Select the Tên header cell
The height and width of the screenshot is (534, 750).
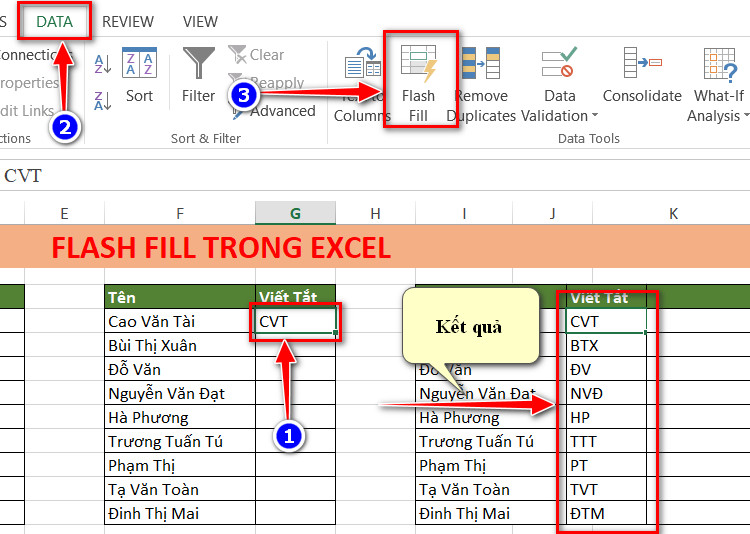pos(180,297)
